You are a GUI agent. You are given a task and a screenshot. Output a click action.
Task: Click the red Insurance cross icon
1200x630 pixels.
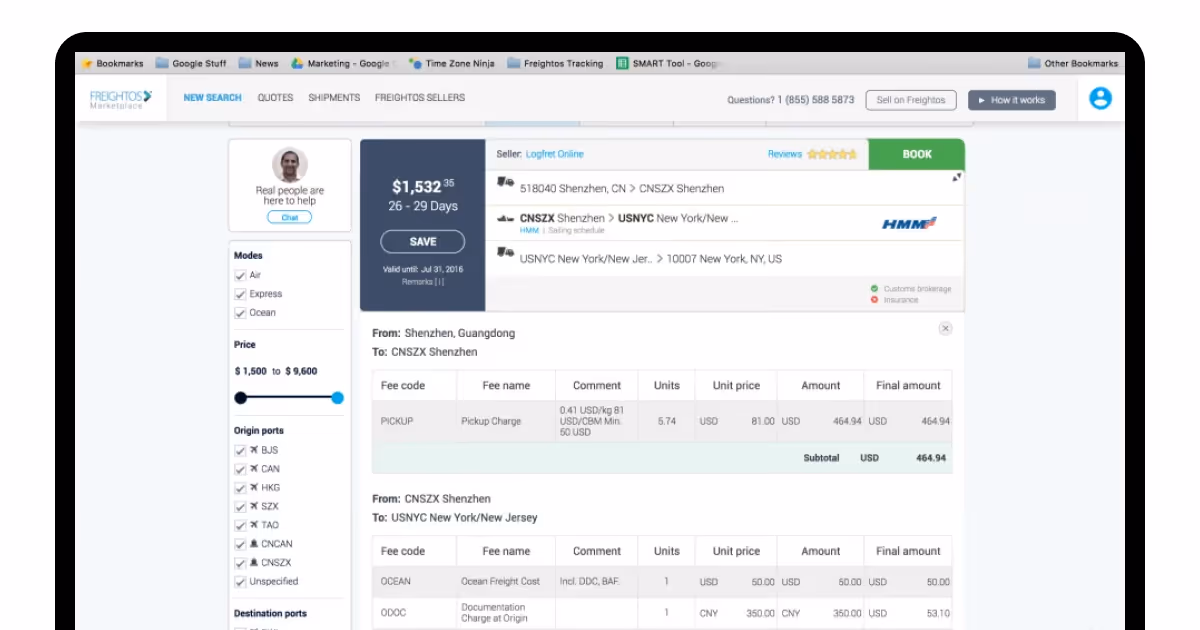875,299
